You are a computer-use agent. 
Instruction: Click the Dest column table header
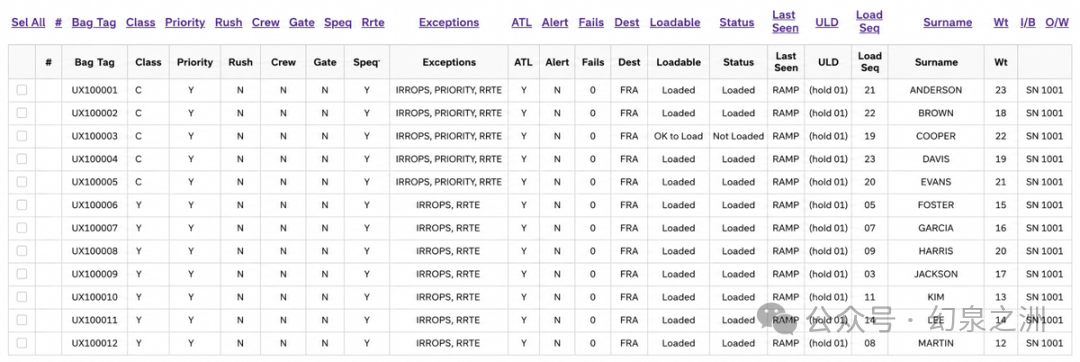[629, 62]
